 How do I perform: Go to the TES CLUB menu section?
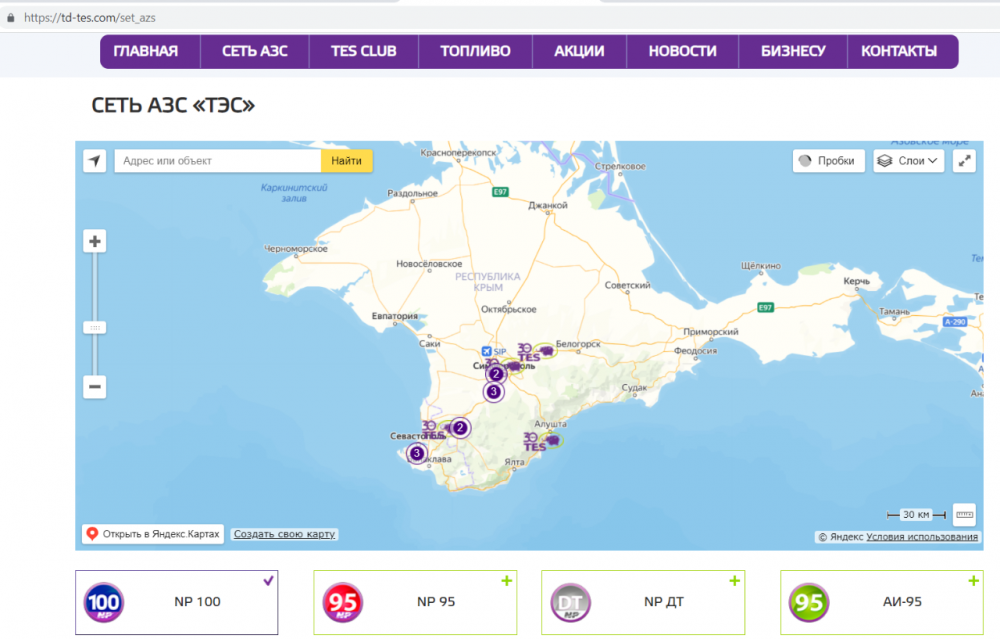tap(364, 52)
